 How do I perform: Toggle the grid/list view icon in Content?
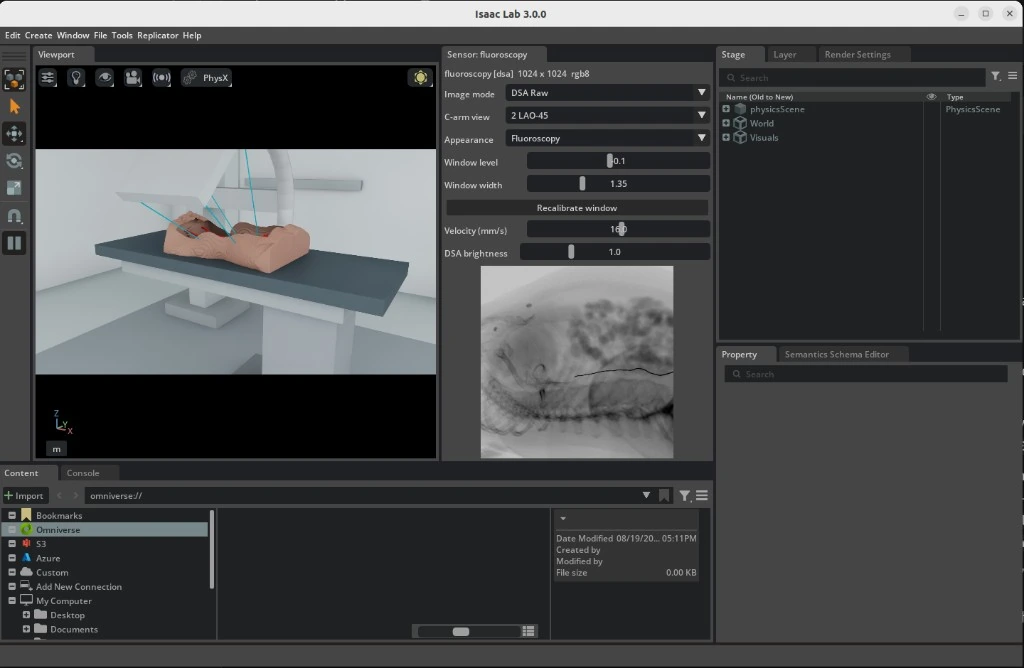pyautogui.click(x=528, y=631)
